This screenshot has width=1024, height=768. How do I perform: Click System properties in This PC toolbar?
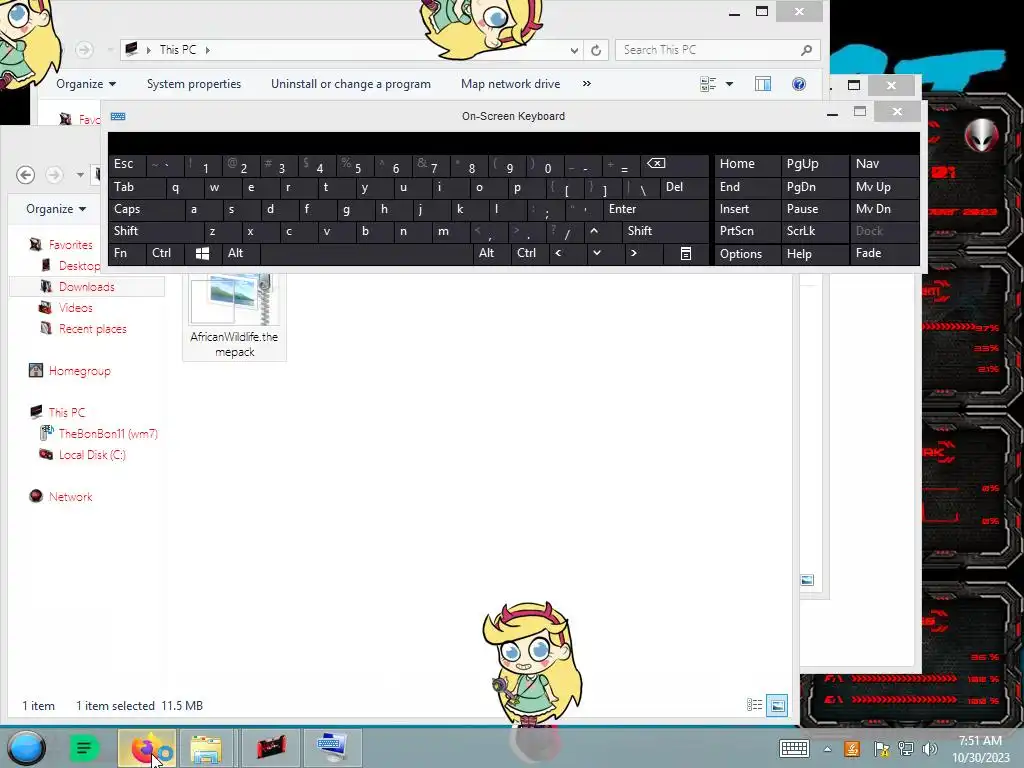(x=194, y=84)
